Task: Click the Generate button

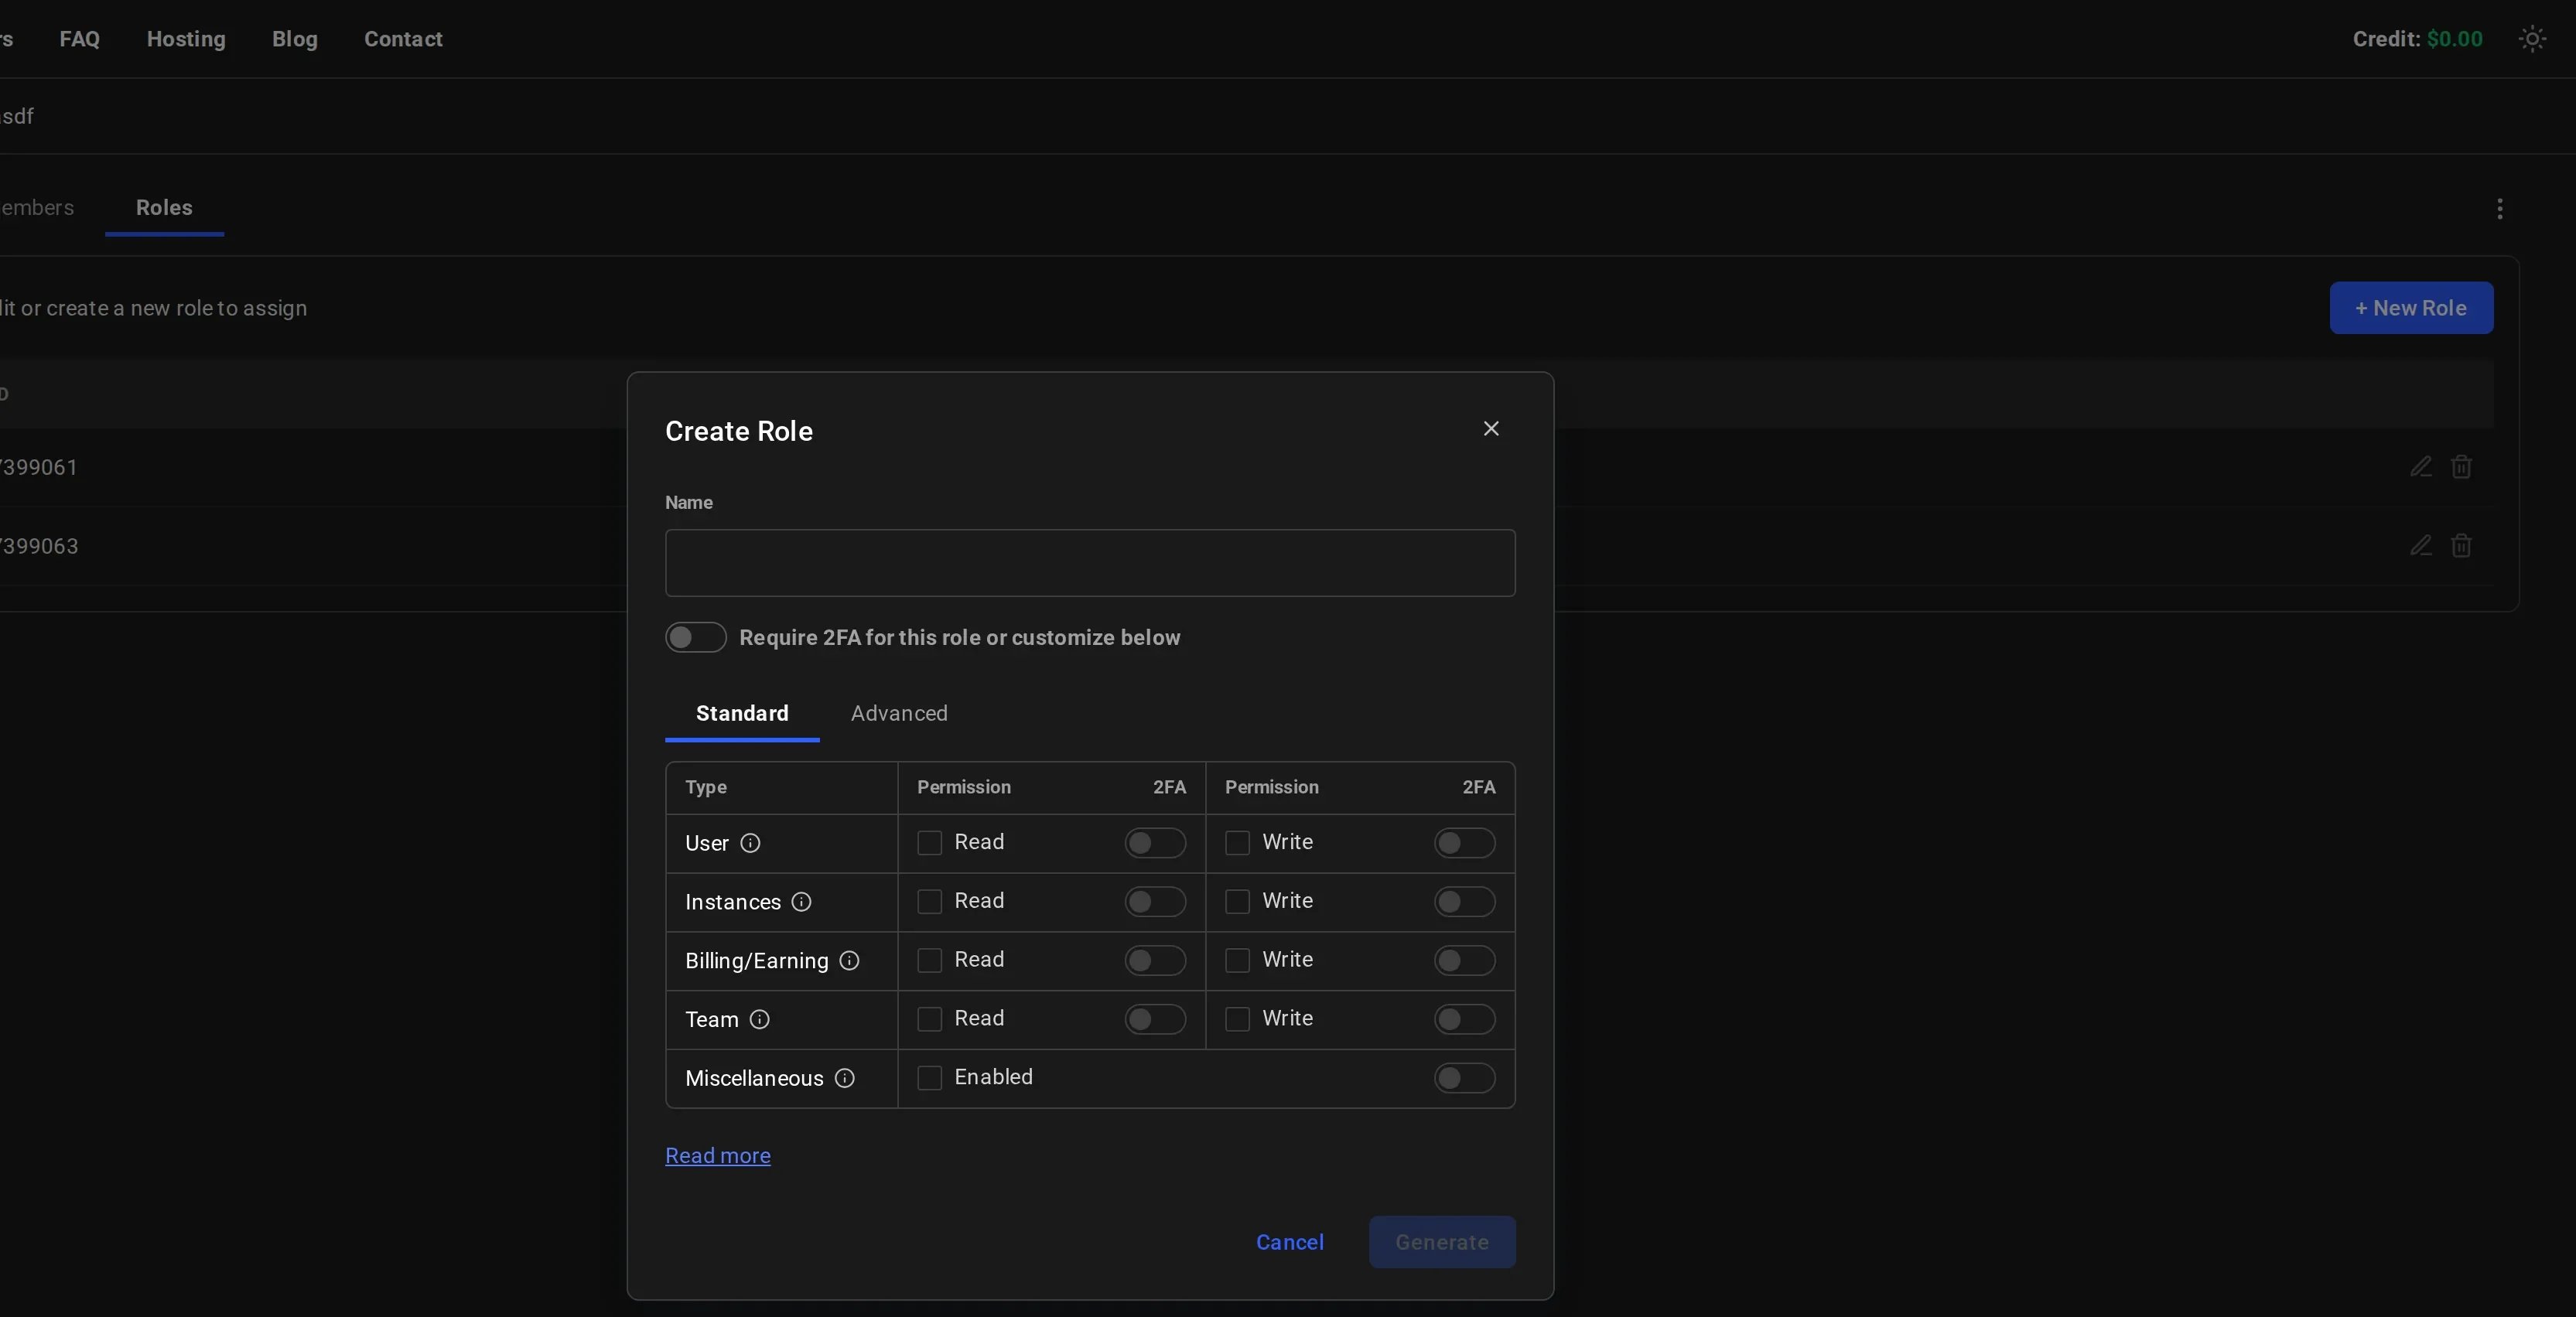Action: click(x=1442, y=1242)
